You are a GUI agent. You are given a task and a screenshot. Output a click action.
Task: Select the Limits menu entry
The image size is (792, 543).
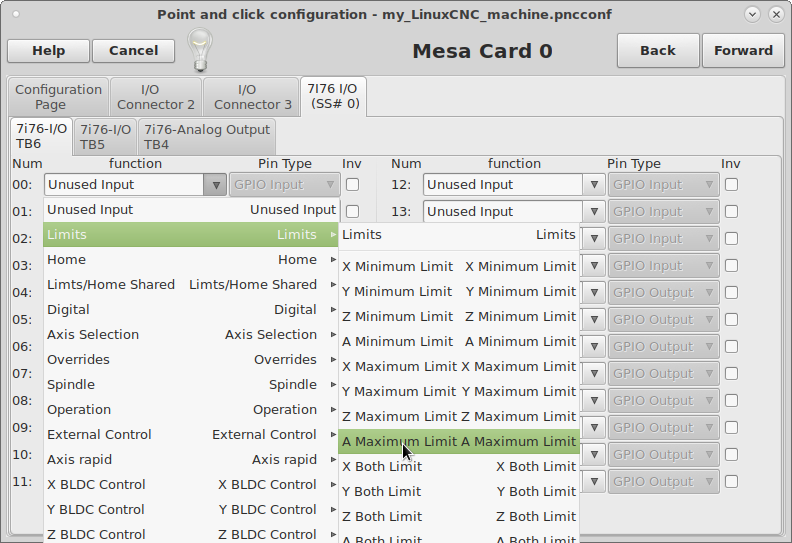(191, 235)
